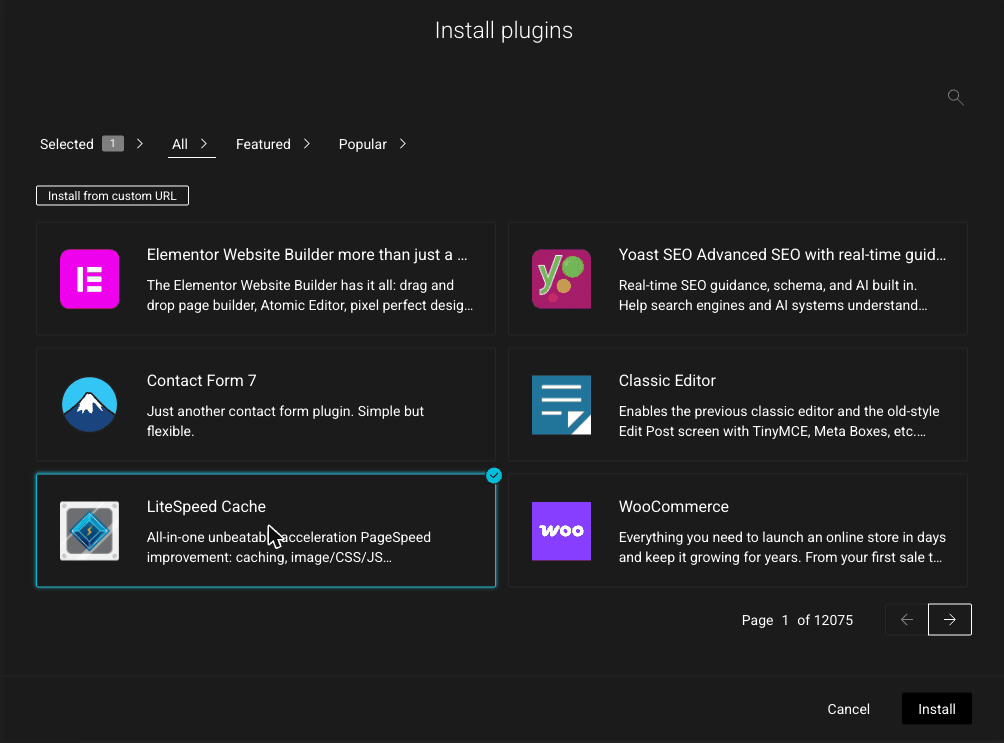Click LiteSpeed 'All-in-one unbeatable acceleration' description

pos(289,547)
